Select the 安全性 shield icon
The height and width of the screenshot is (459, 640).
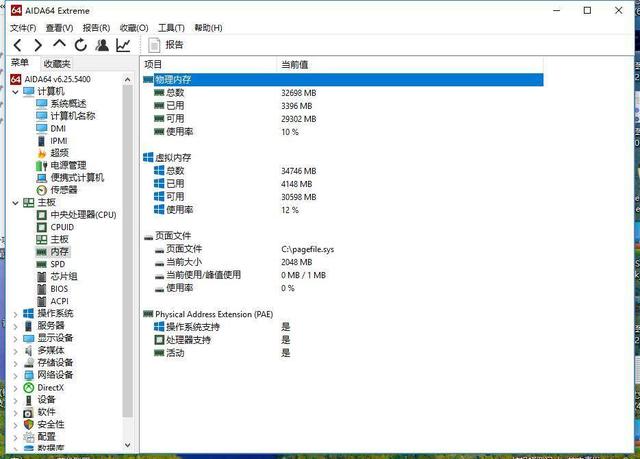(29, 425)
